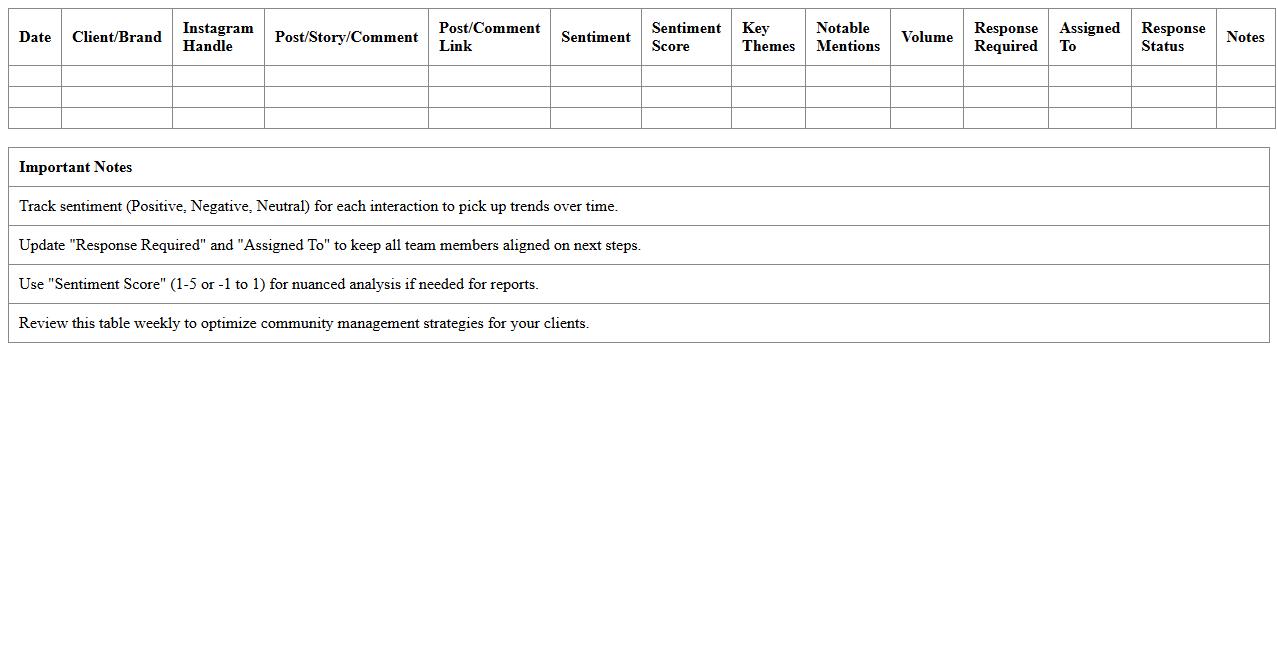This screenshot has width=1278, height=650.
Task: Click the note about tracking sentiment trends
Action: click(318, 206)
